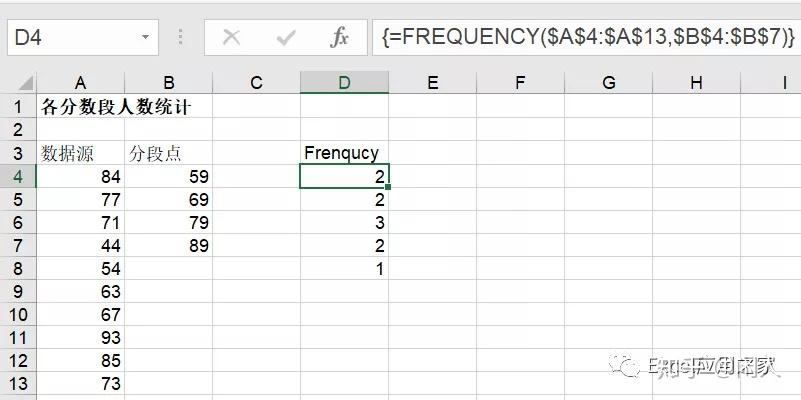Select cell B6 containing 79
Screen dimensions: 801x400
pyautogui.click(x=169, y=222)
